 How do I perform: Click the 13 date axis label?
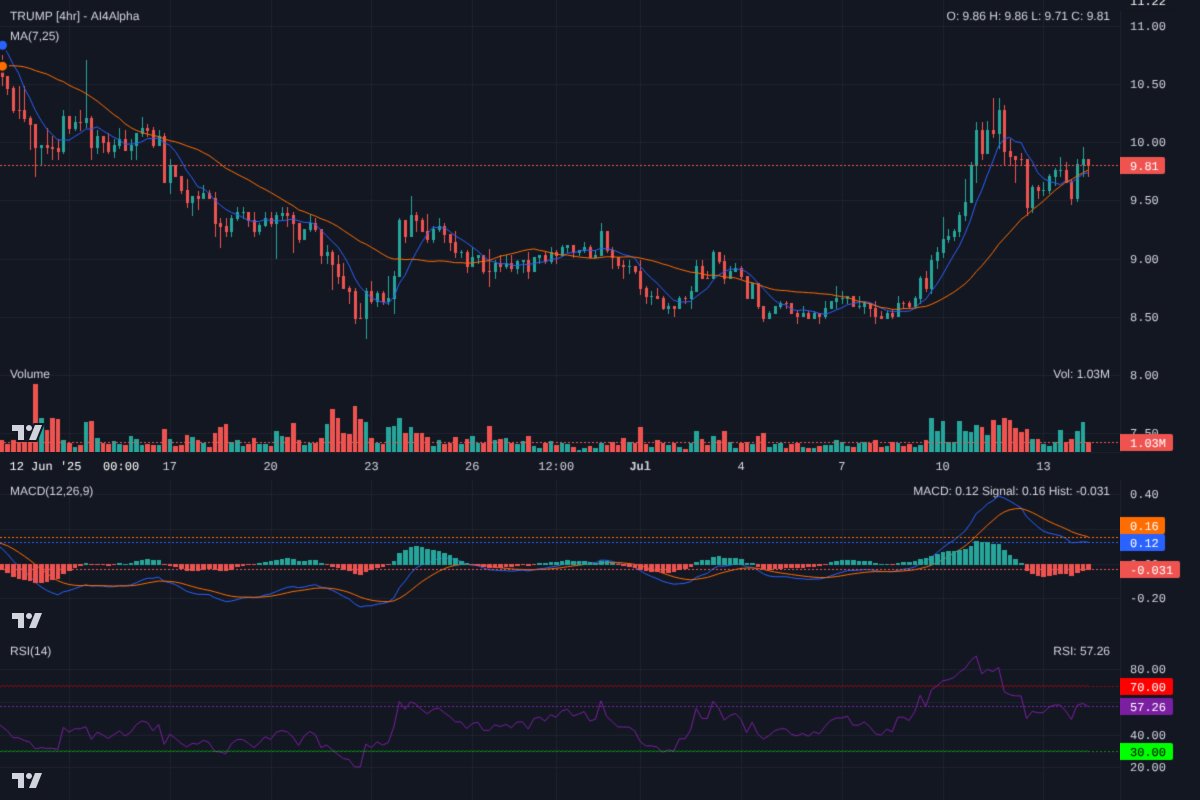[x=1044, y=466]
